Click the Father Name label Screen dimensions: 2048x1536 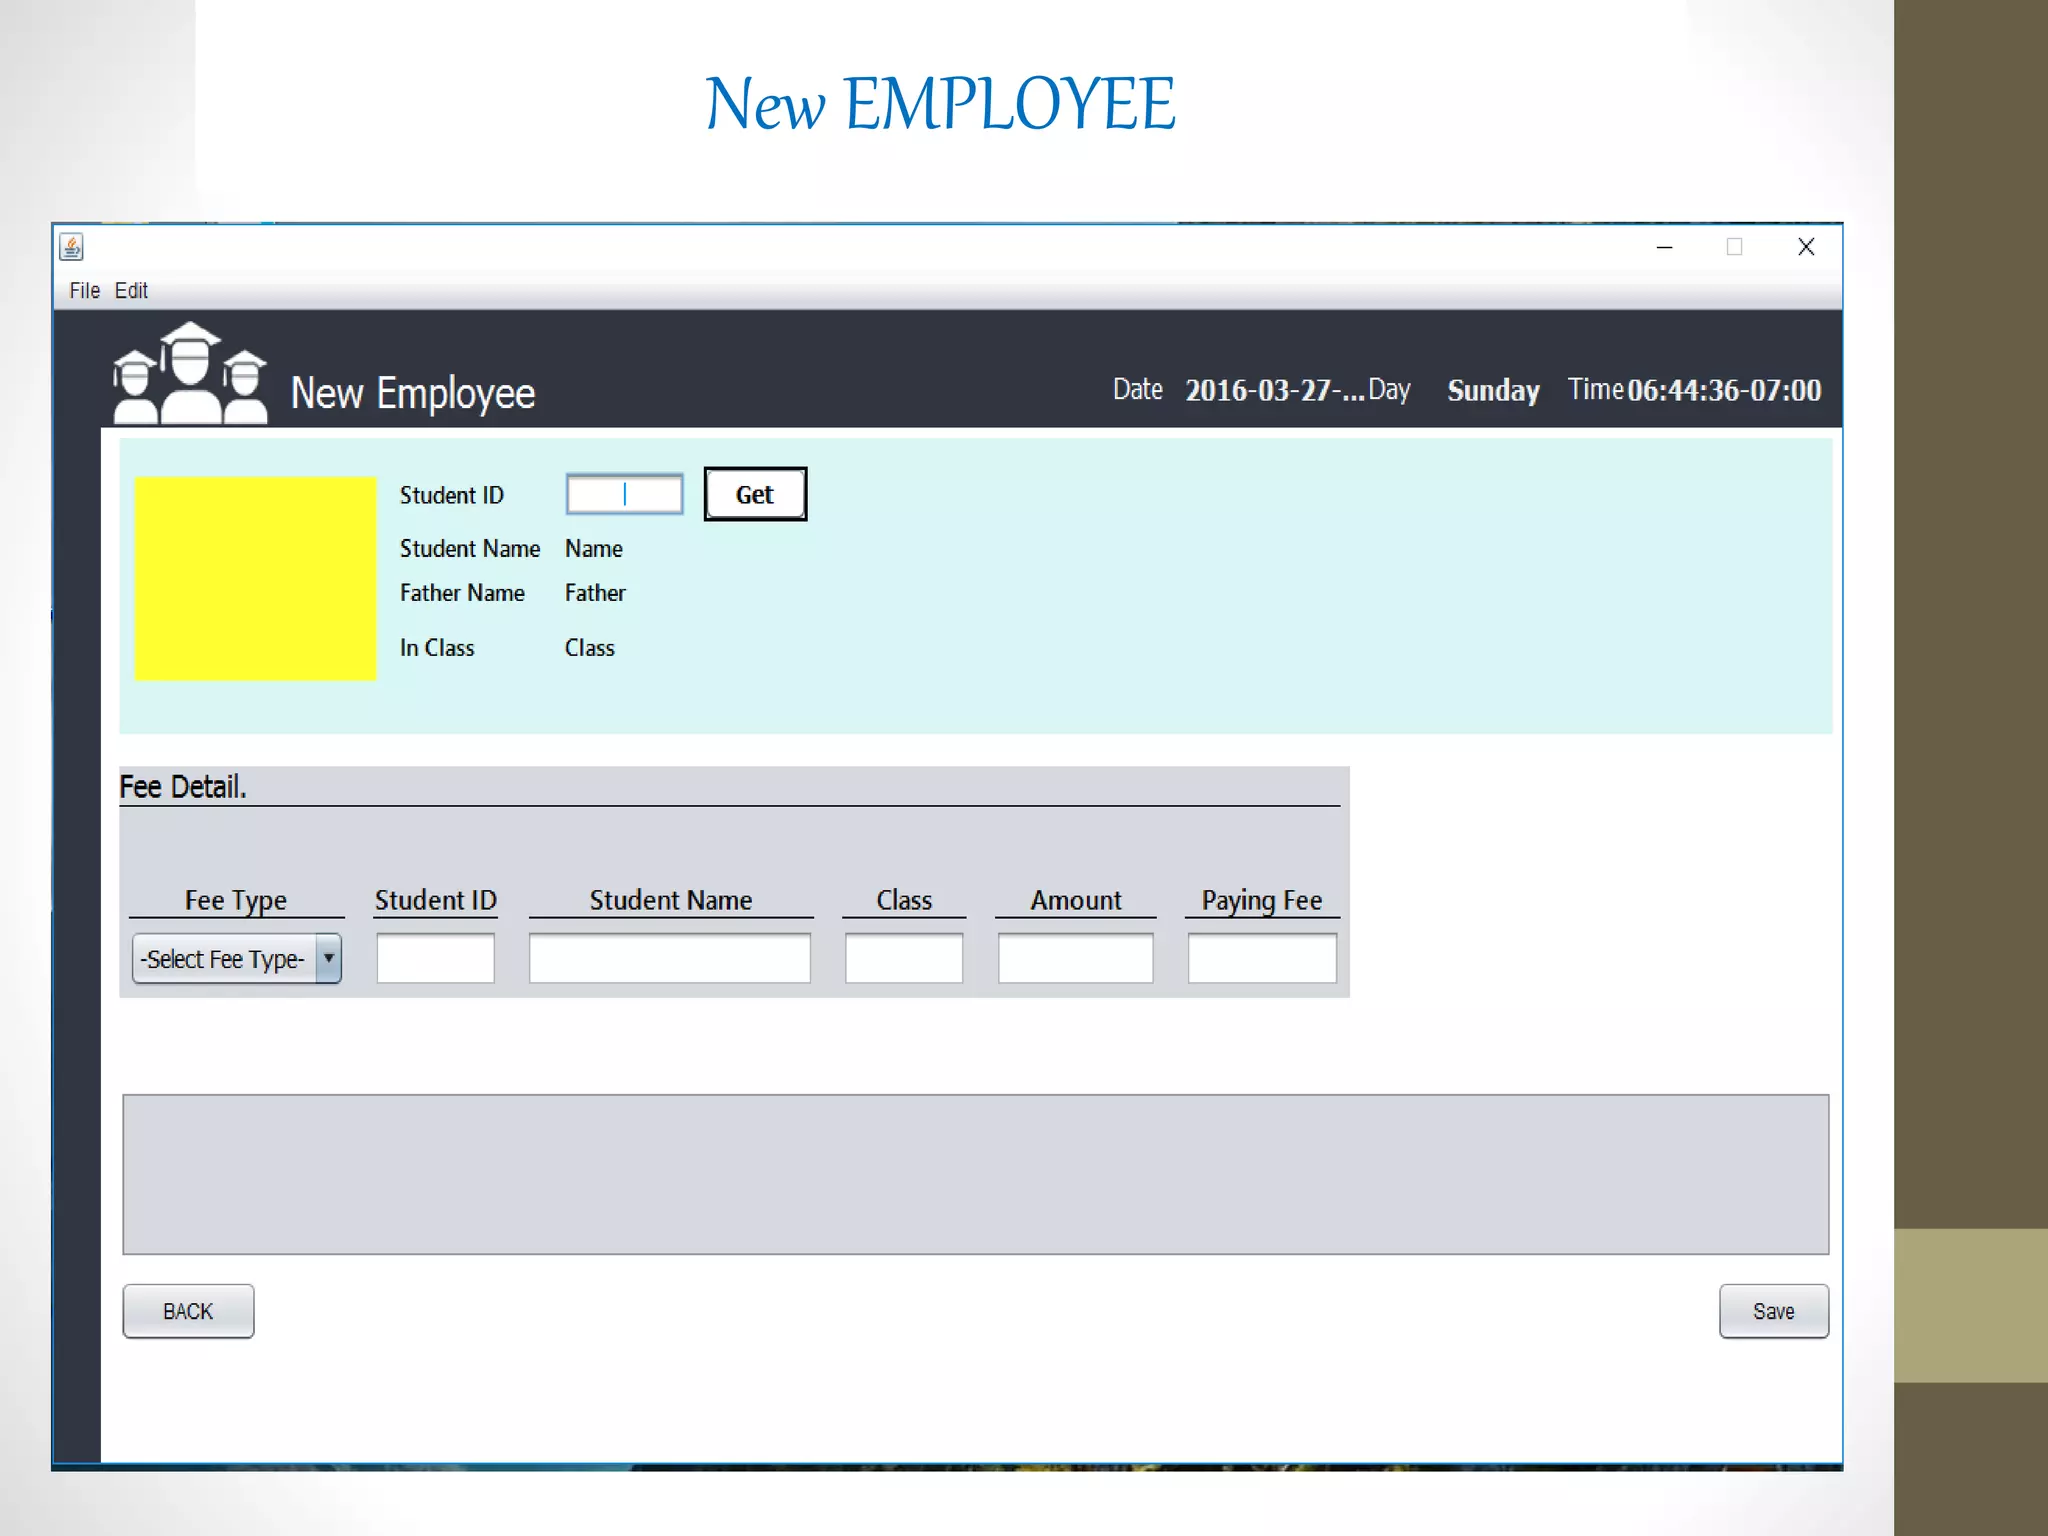(462, 593)
